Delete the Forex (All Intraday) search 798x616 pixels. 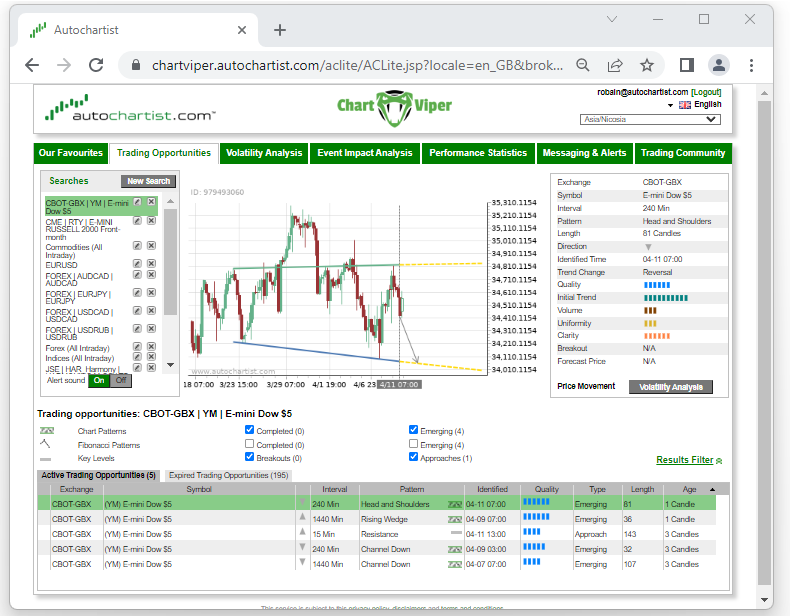pyautogui.click(x=151, y=347)
